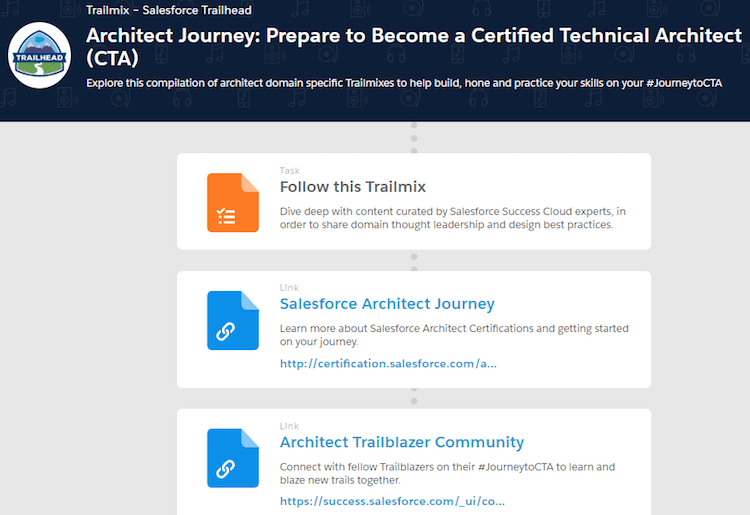Open the Architect Trailblazer Community title link
This screenshot has height=515, width=750.
[401, 442]
